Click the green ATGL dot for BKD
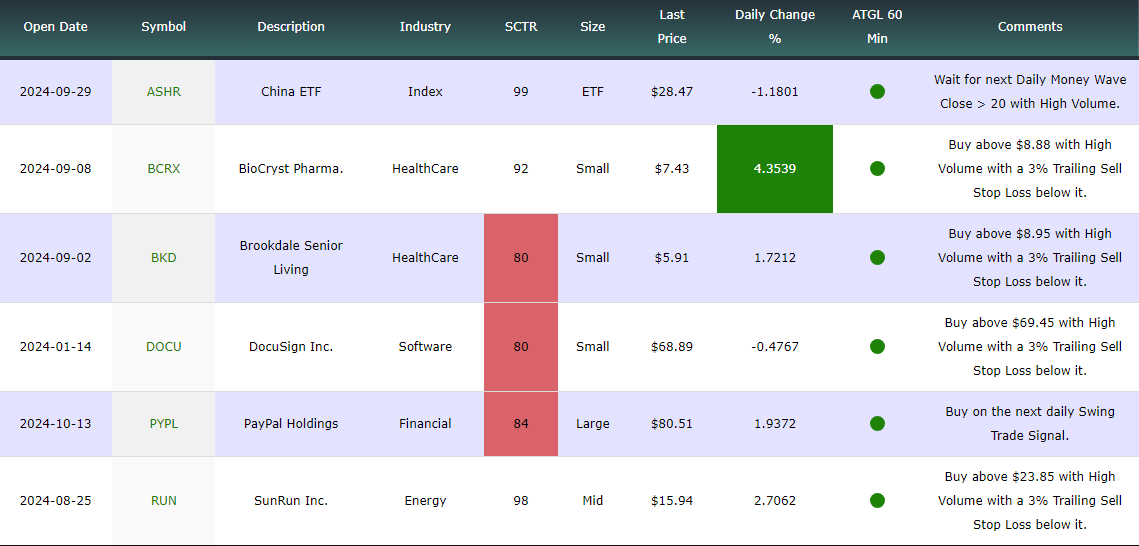Screen dimensions: 1139x546 tap(877, 257)
